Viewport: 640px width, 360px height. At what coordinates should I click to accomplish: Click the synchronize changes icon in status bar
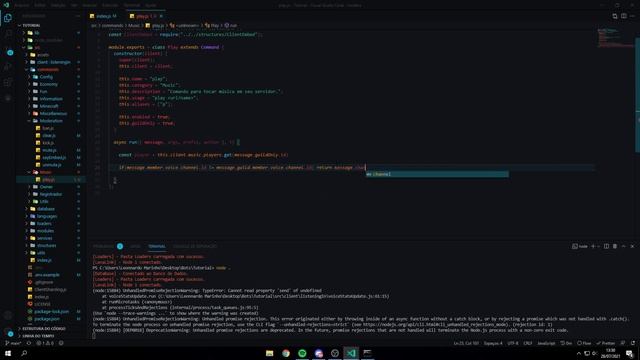pyautogui.click(x=29, y=343)
